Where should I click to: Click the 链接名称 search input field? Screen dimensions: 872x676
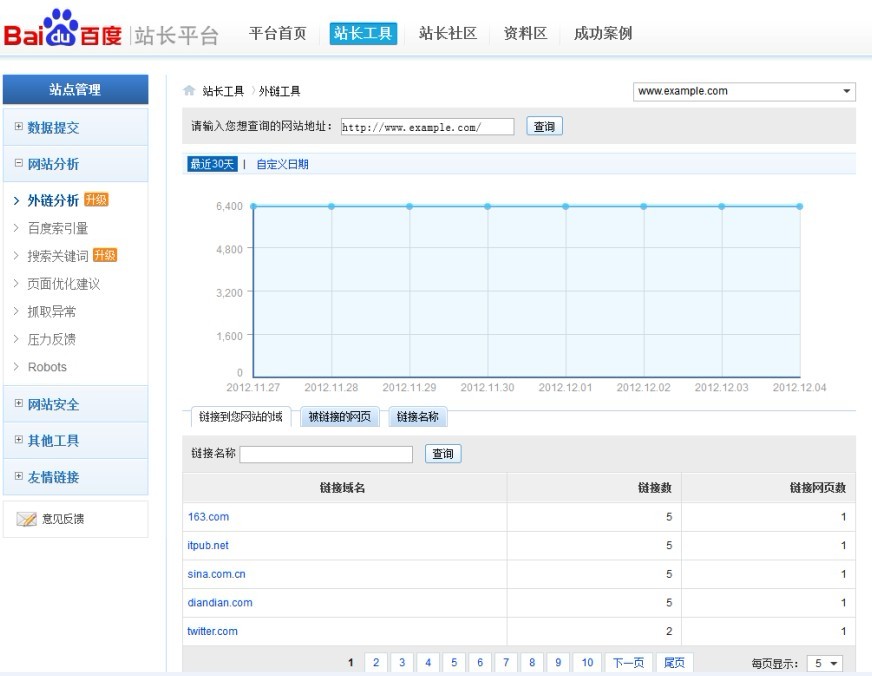click(x=326, y=454)
